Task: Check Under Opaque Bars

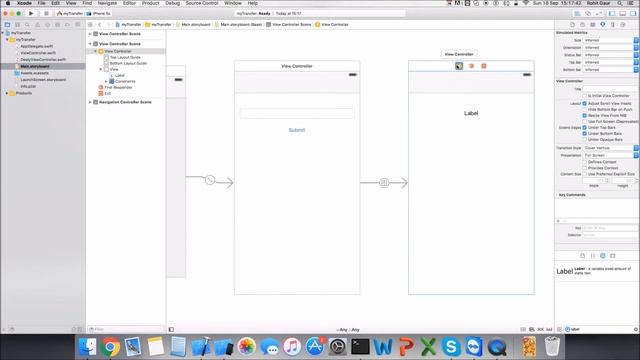Action: [x=584, y=140]
